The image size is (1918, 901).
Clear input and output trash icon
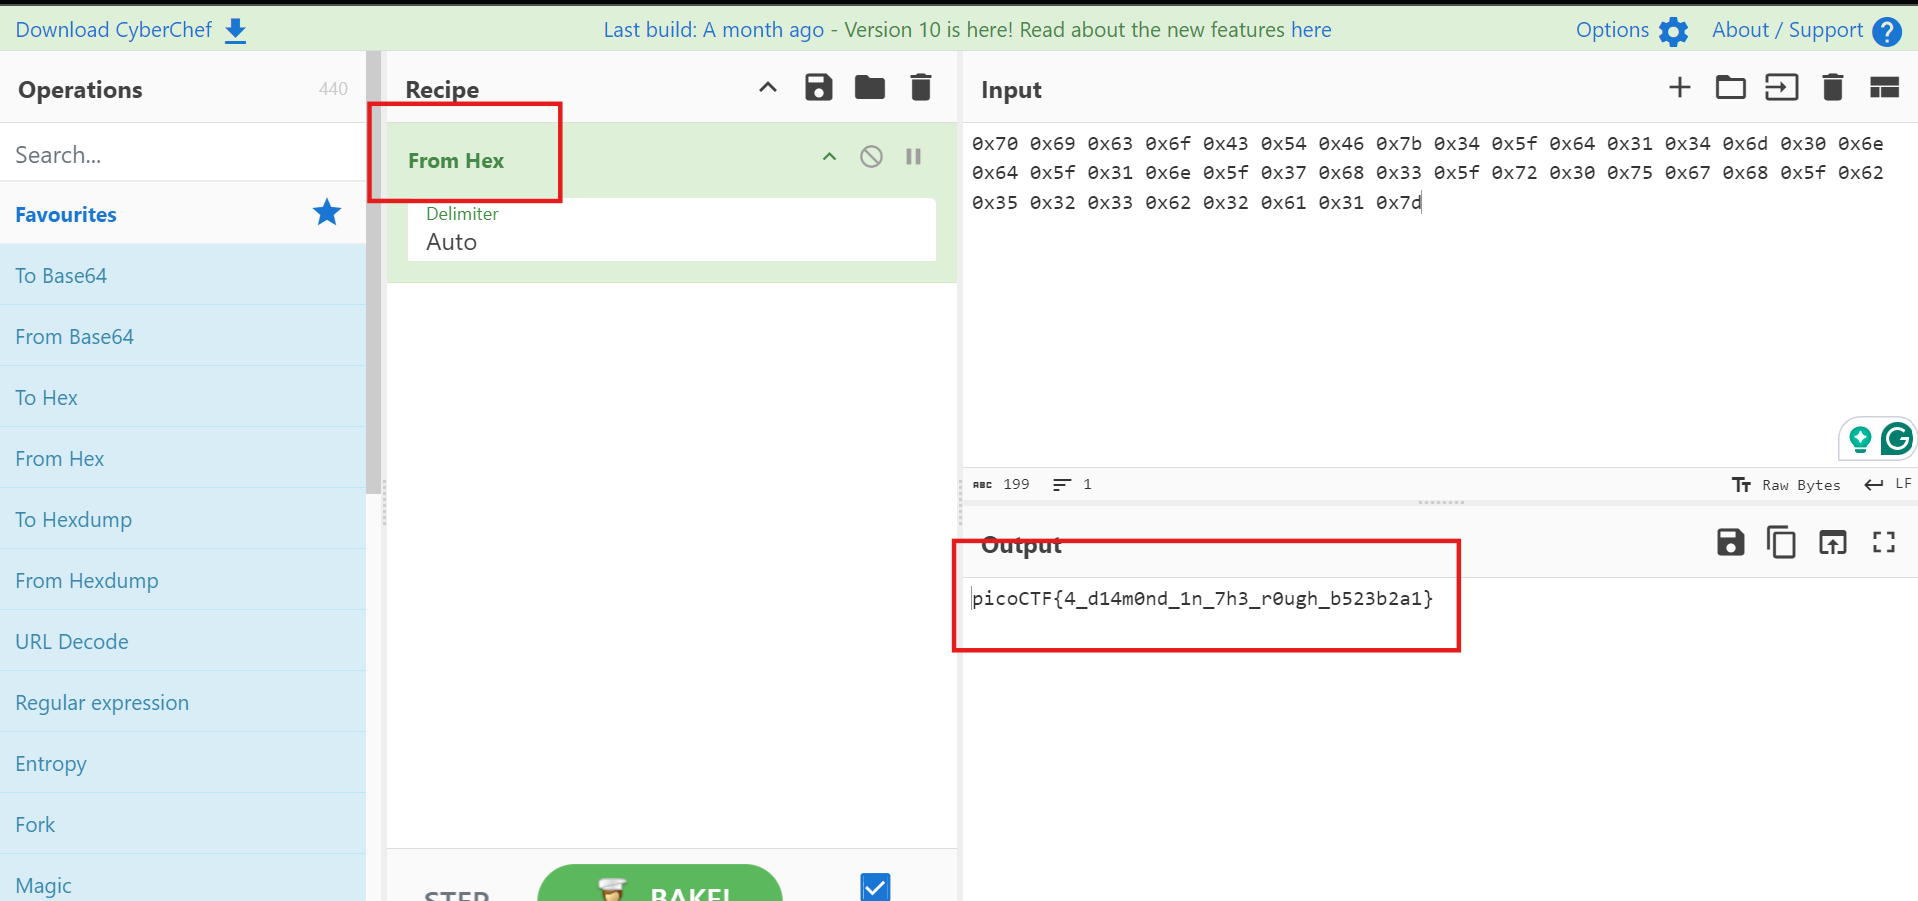click(x=1833, y=87)
